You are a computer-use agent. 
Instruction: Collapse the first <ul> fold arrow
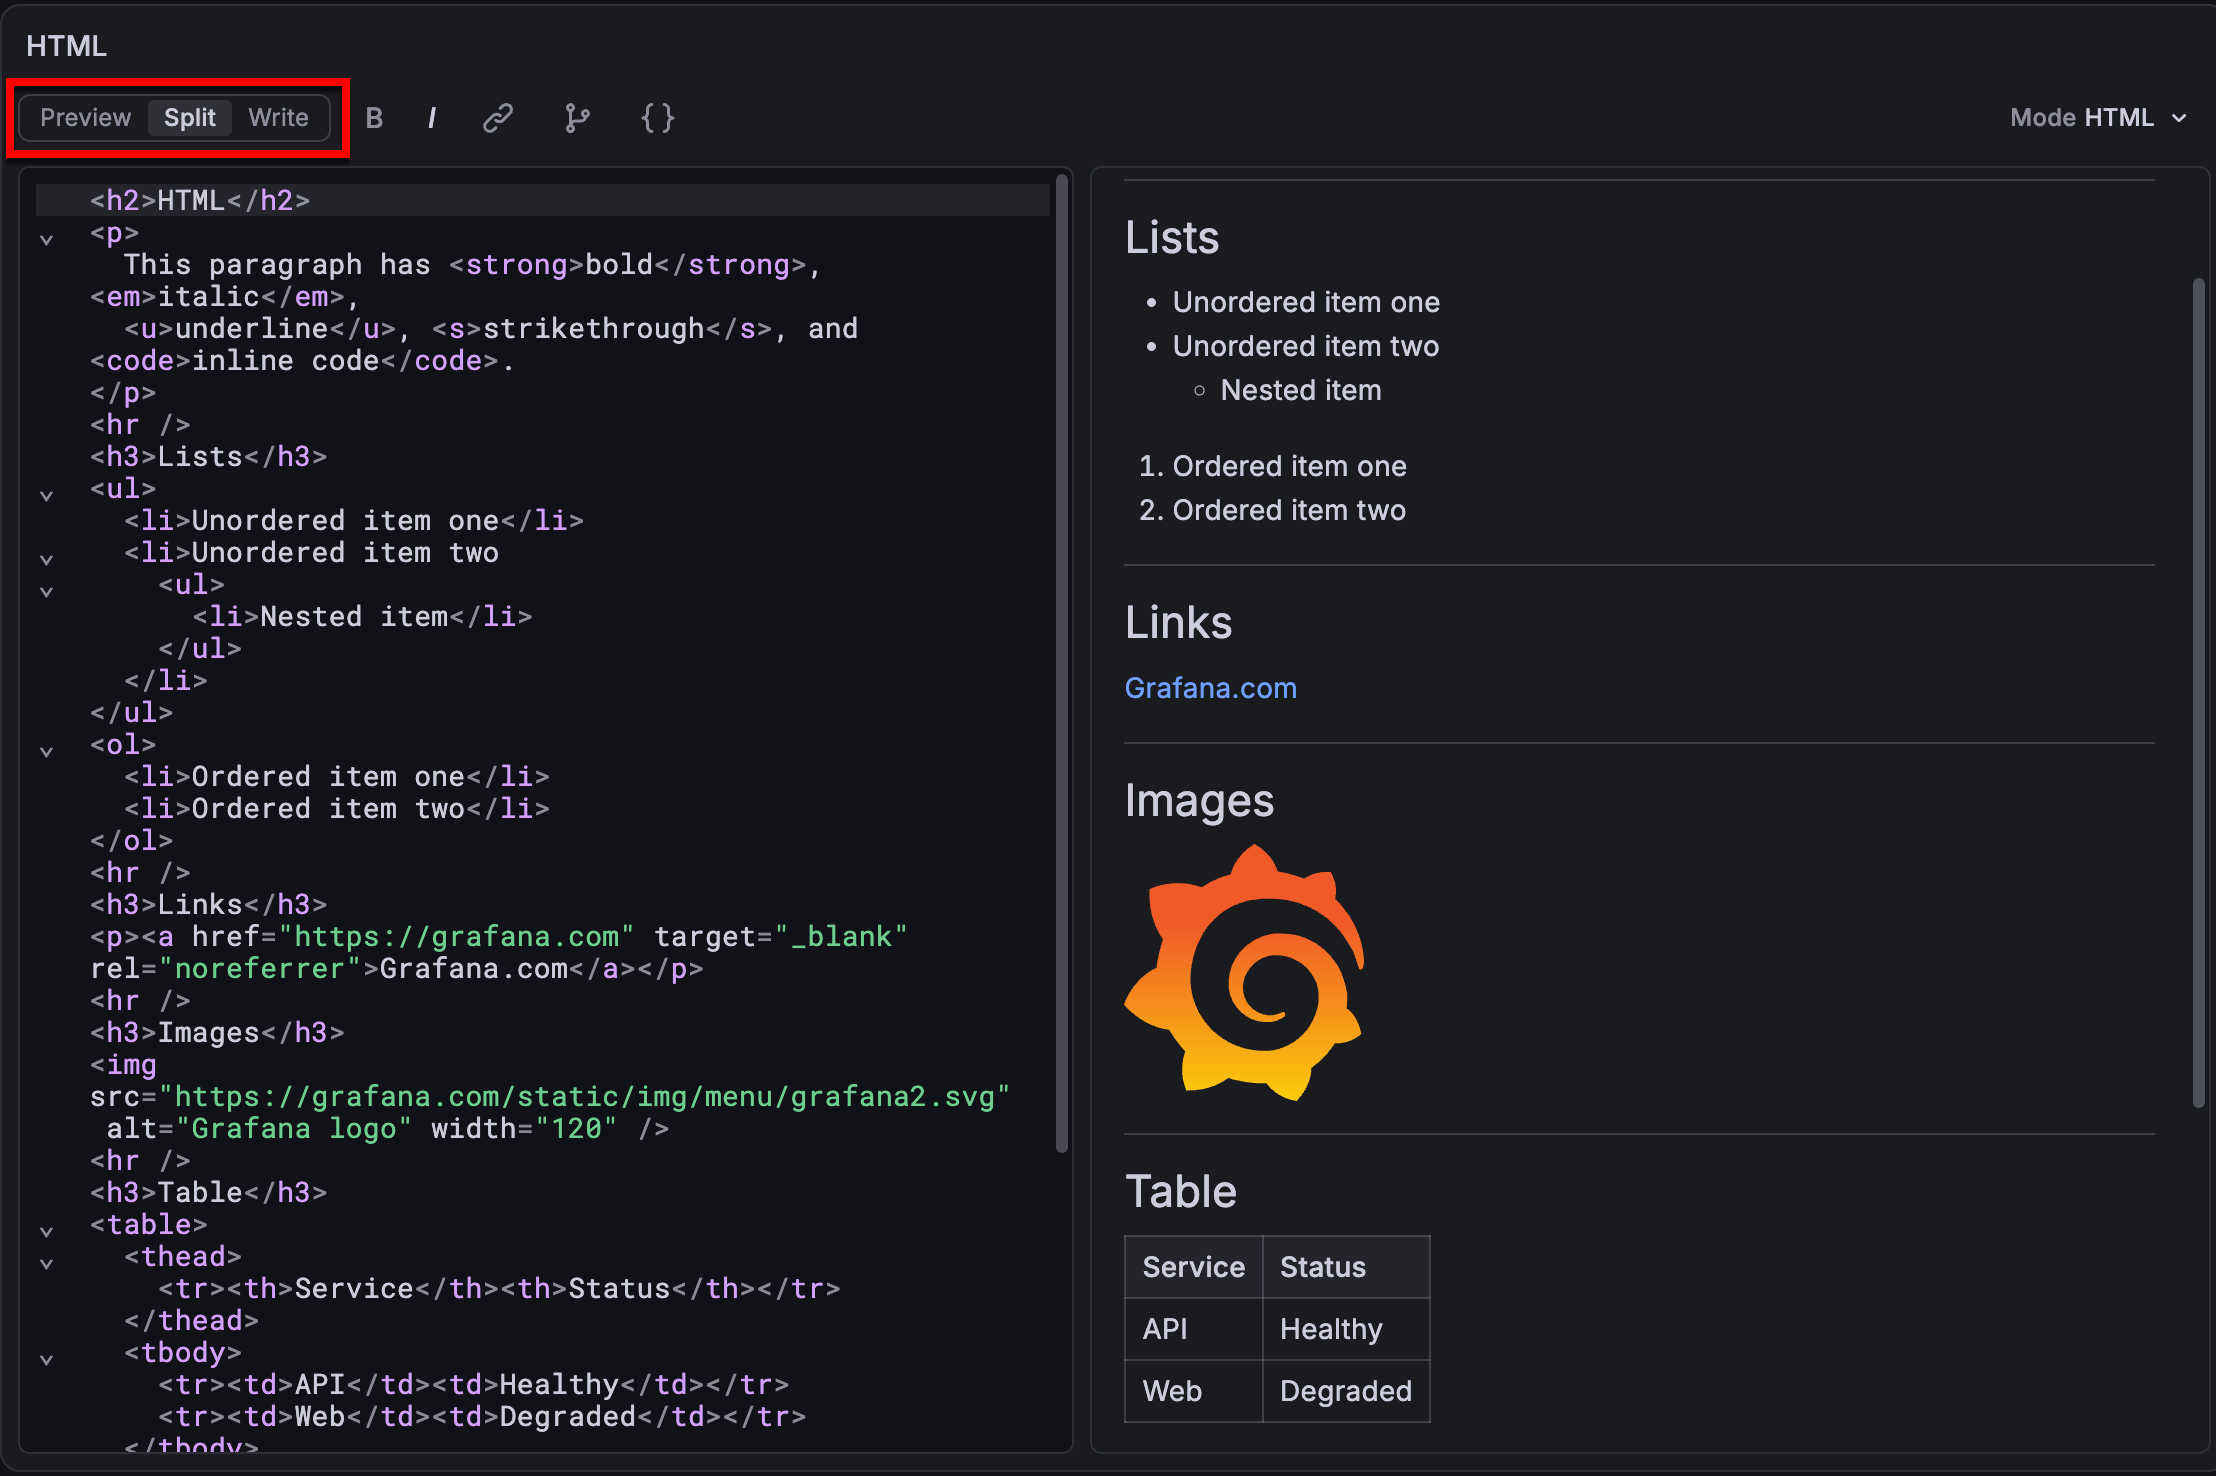tap(46, 496)
